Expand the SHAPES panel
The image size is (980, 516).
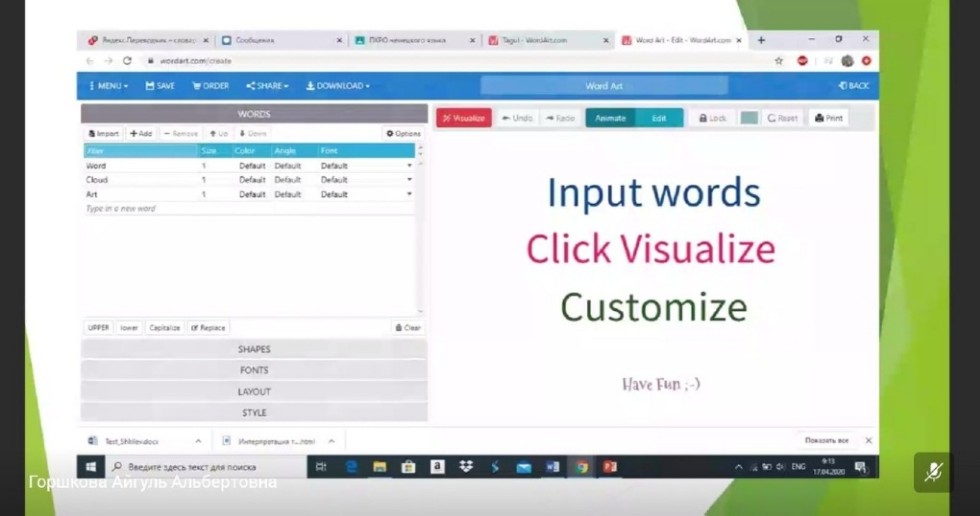254,349
